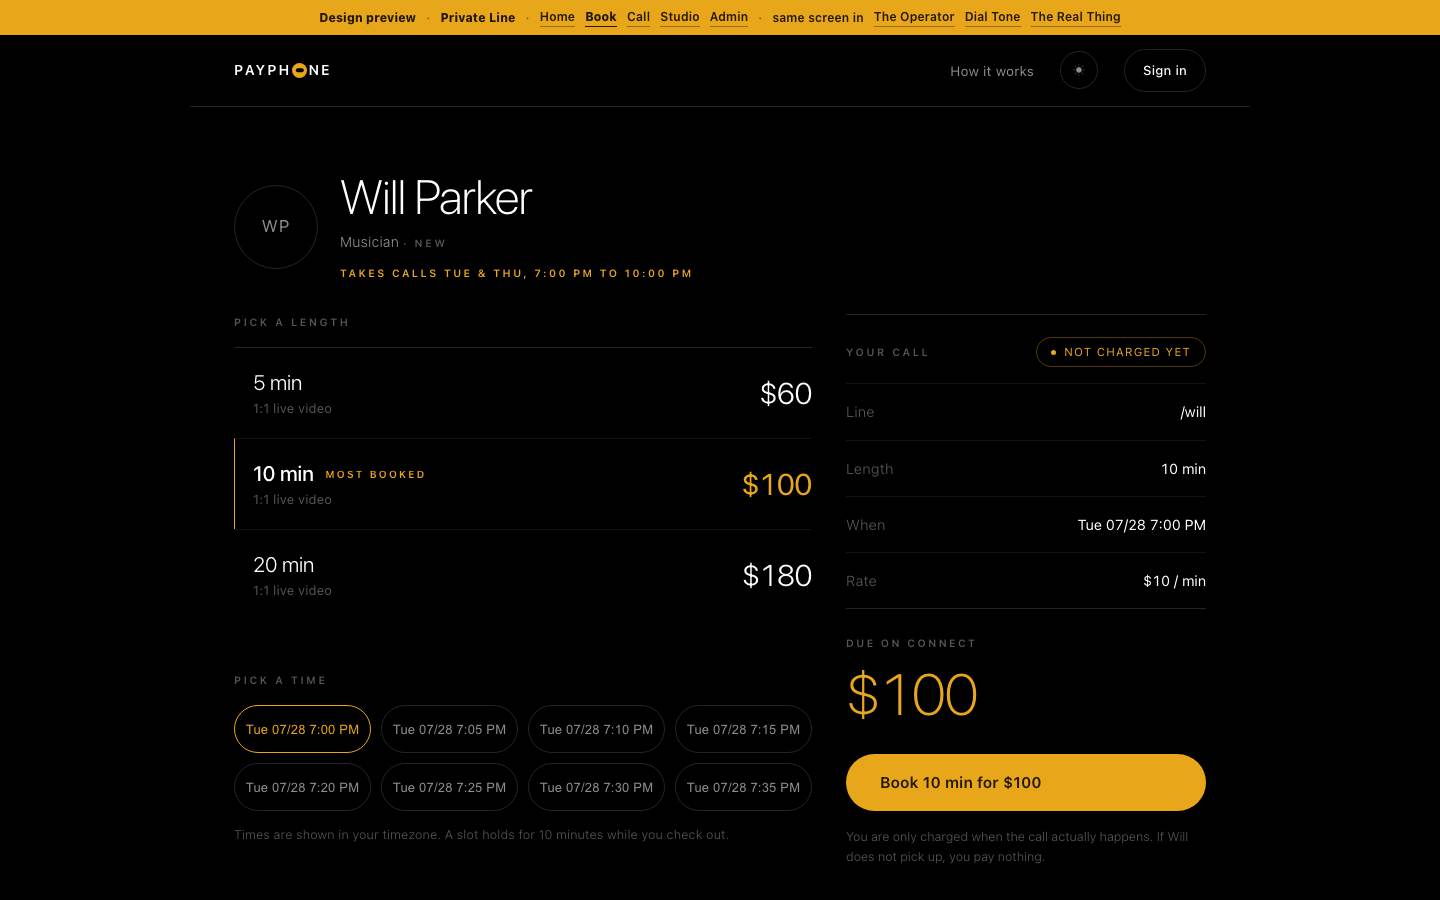Click the PAYPHONE logo
This screenshot has width=1440, height=900.
click(x=282, y=70)
